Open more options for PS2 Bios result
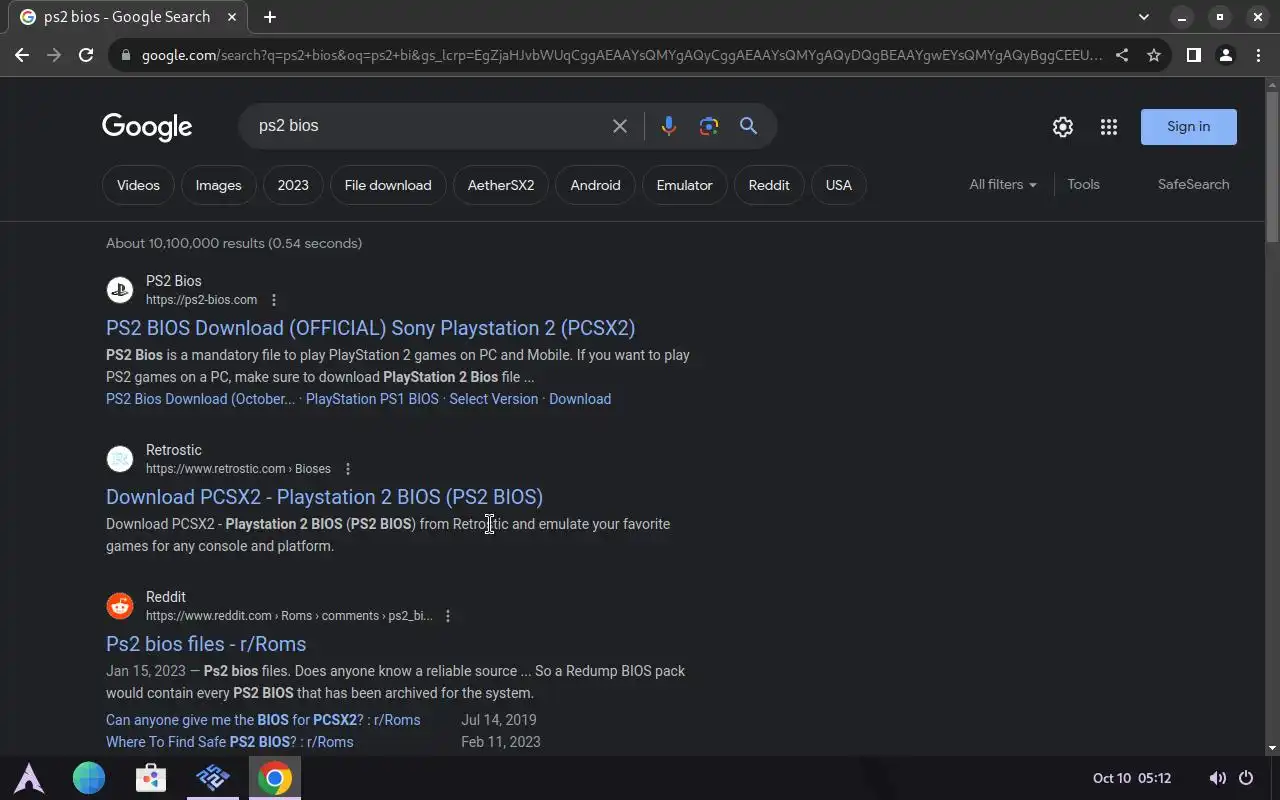The height and width of the screenshot is (800, 1280). (x=274, y=300)
